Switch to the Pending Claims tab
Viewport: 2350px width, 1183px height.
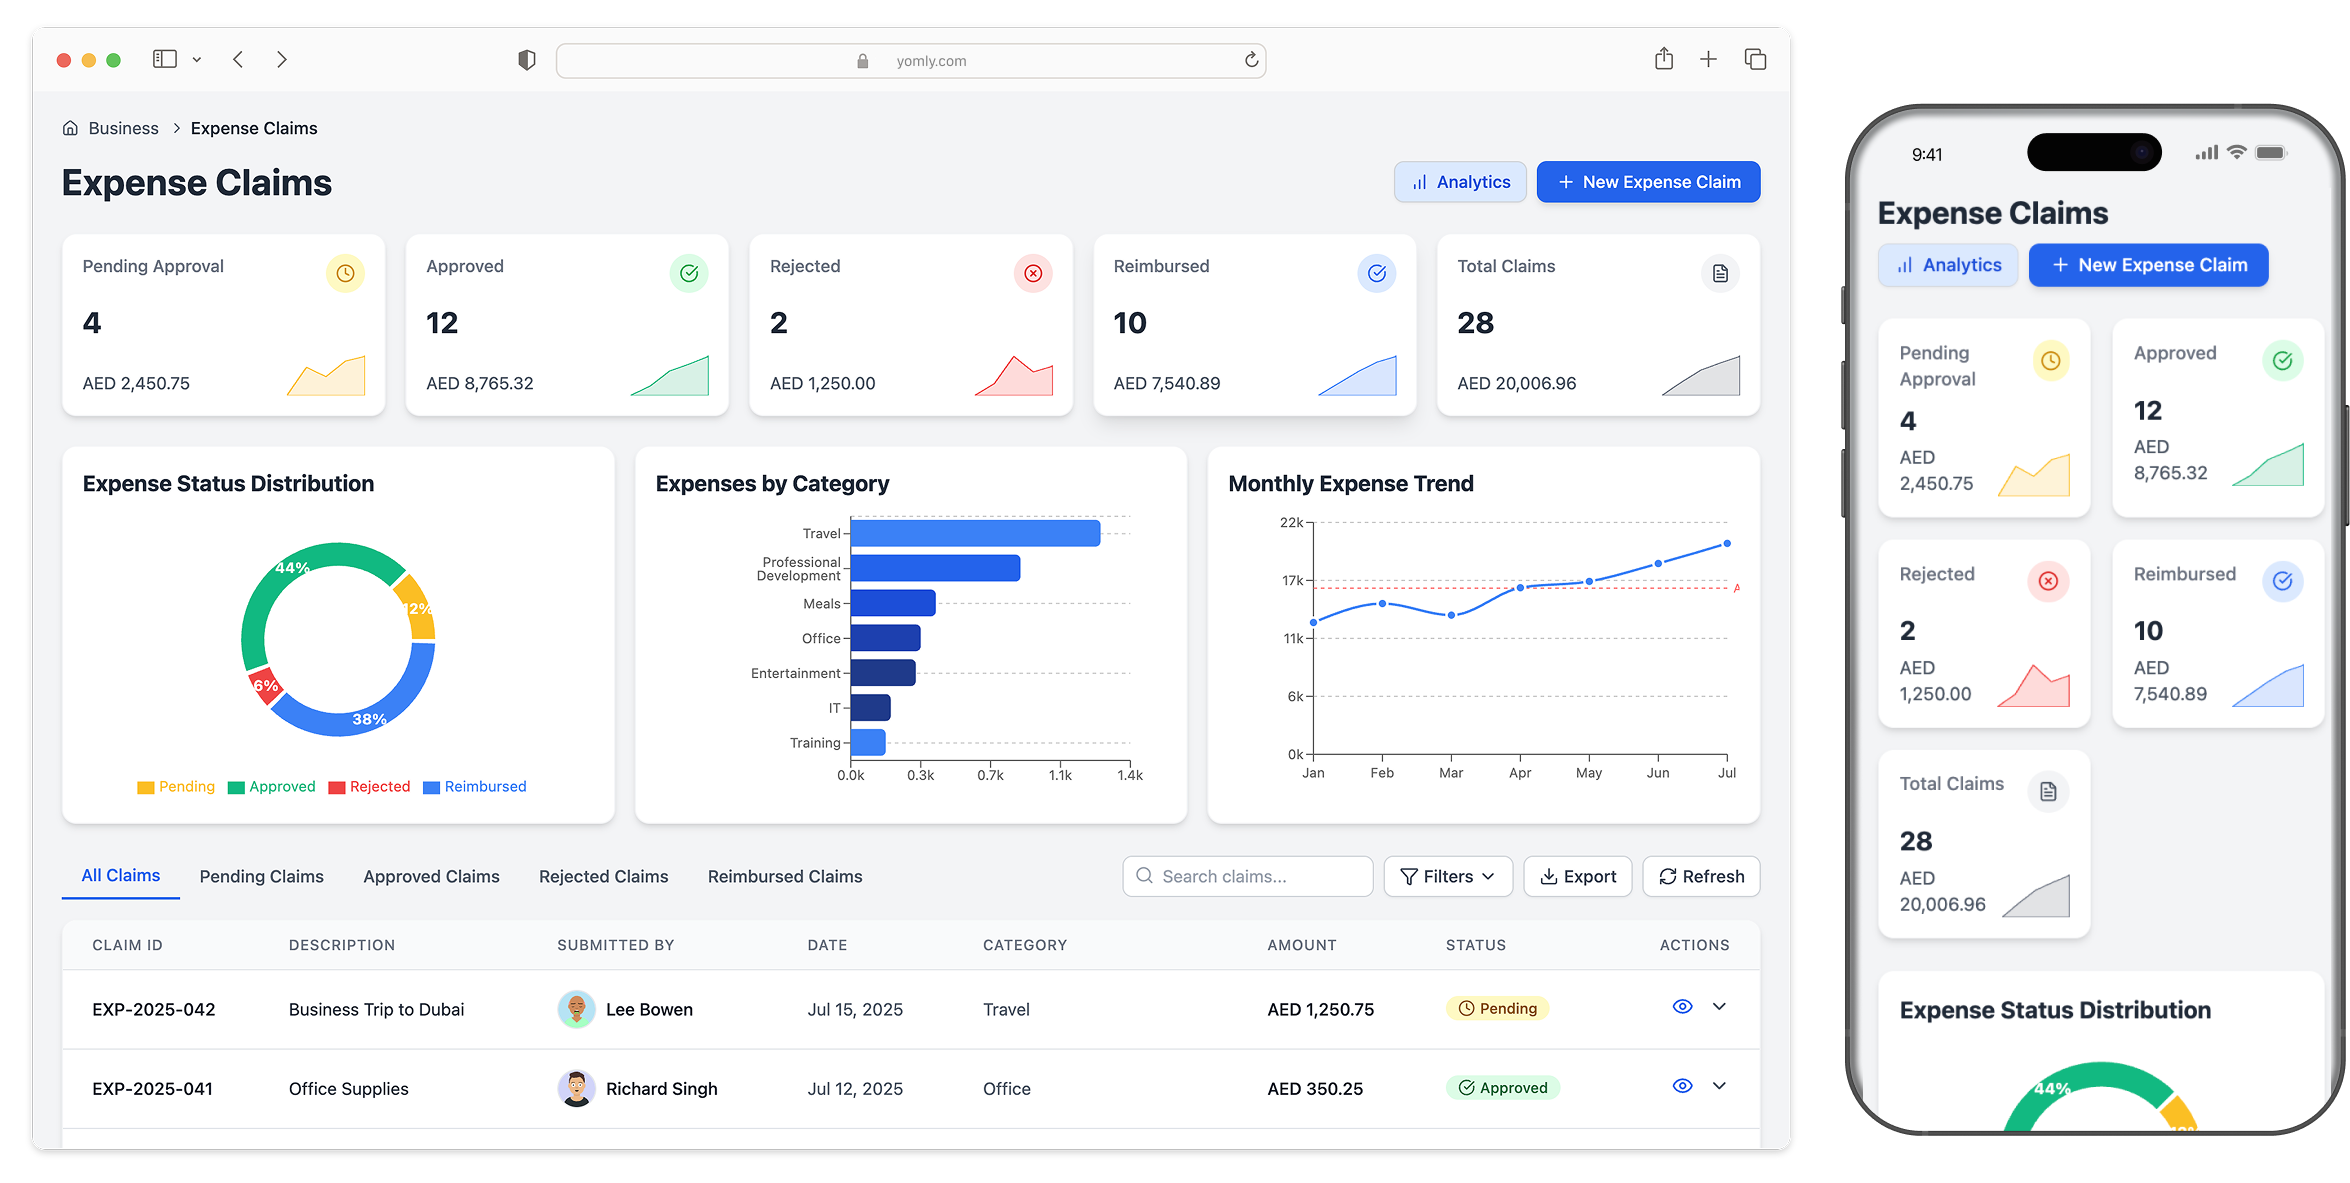262,877
